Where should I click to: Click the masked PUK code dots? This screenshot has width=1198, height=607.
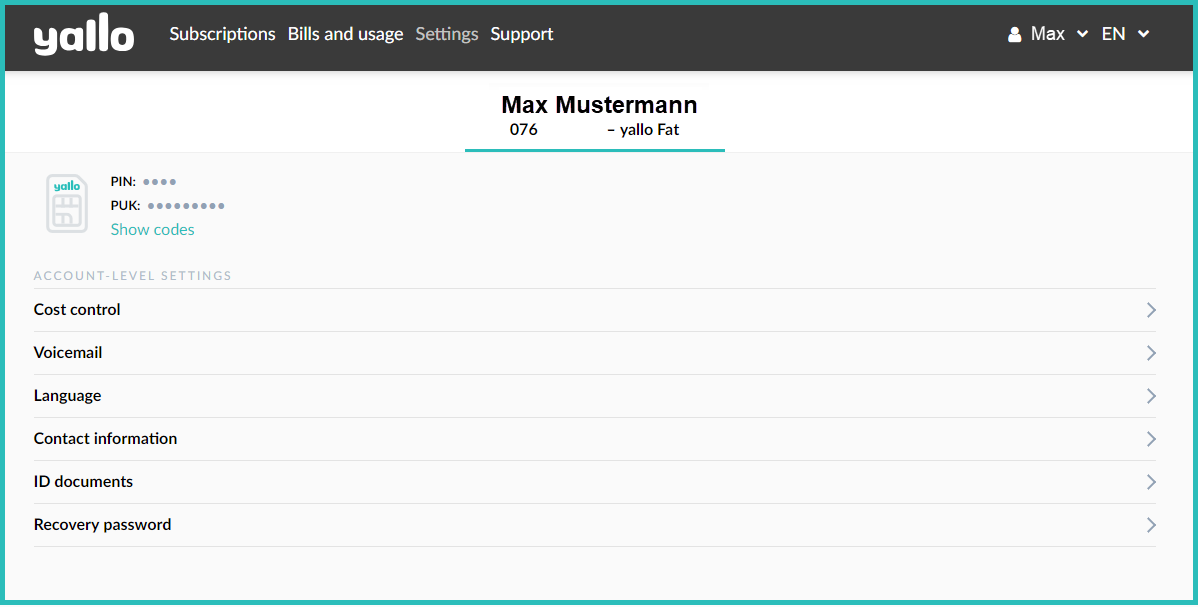click(x=186, y=206)
